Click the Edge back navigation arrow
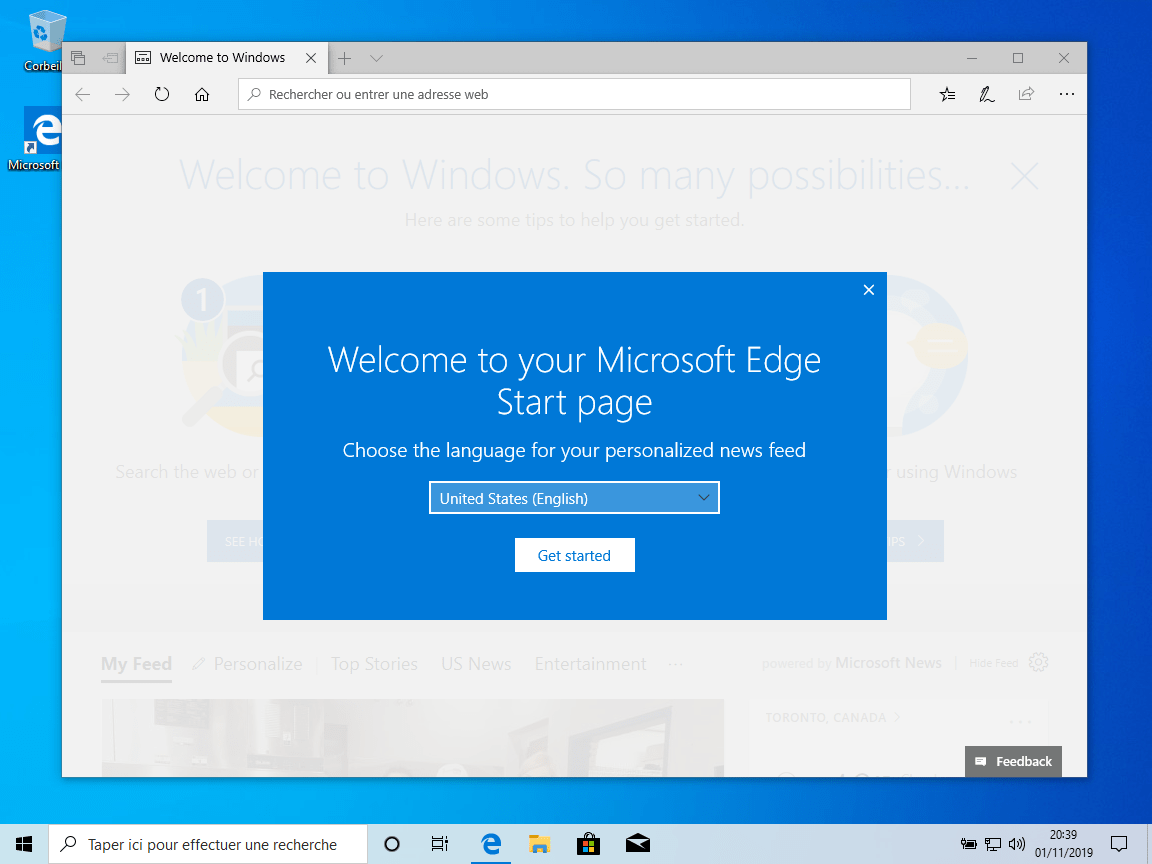The image size is (1152, 864). pos(82,94)
